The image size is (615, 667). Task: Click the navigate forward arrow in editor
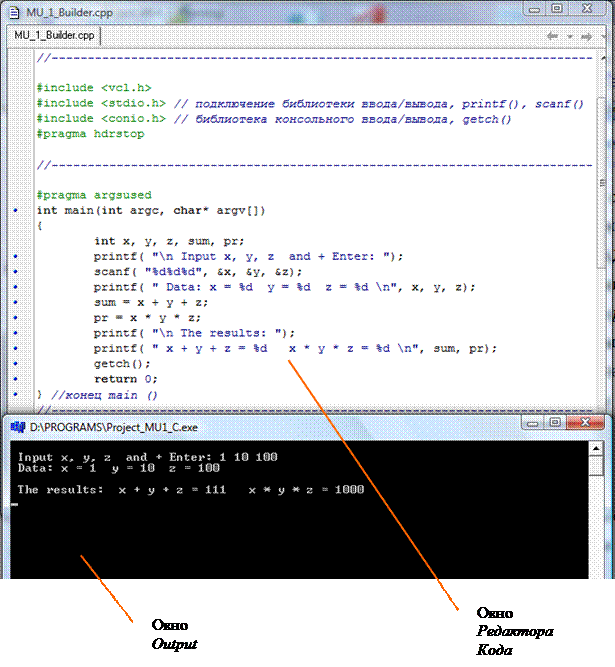coord(585,35)
